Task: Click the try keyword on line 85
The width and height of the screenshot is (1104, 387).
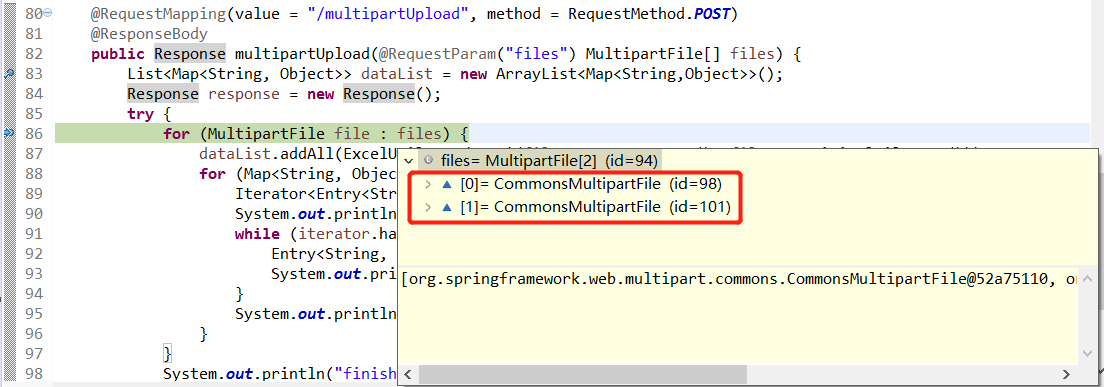Action: point(140,113)
